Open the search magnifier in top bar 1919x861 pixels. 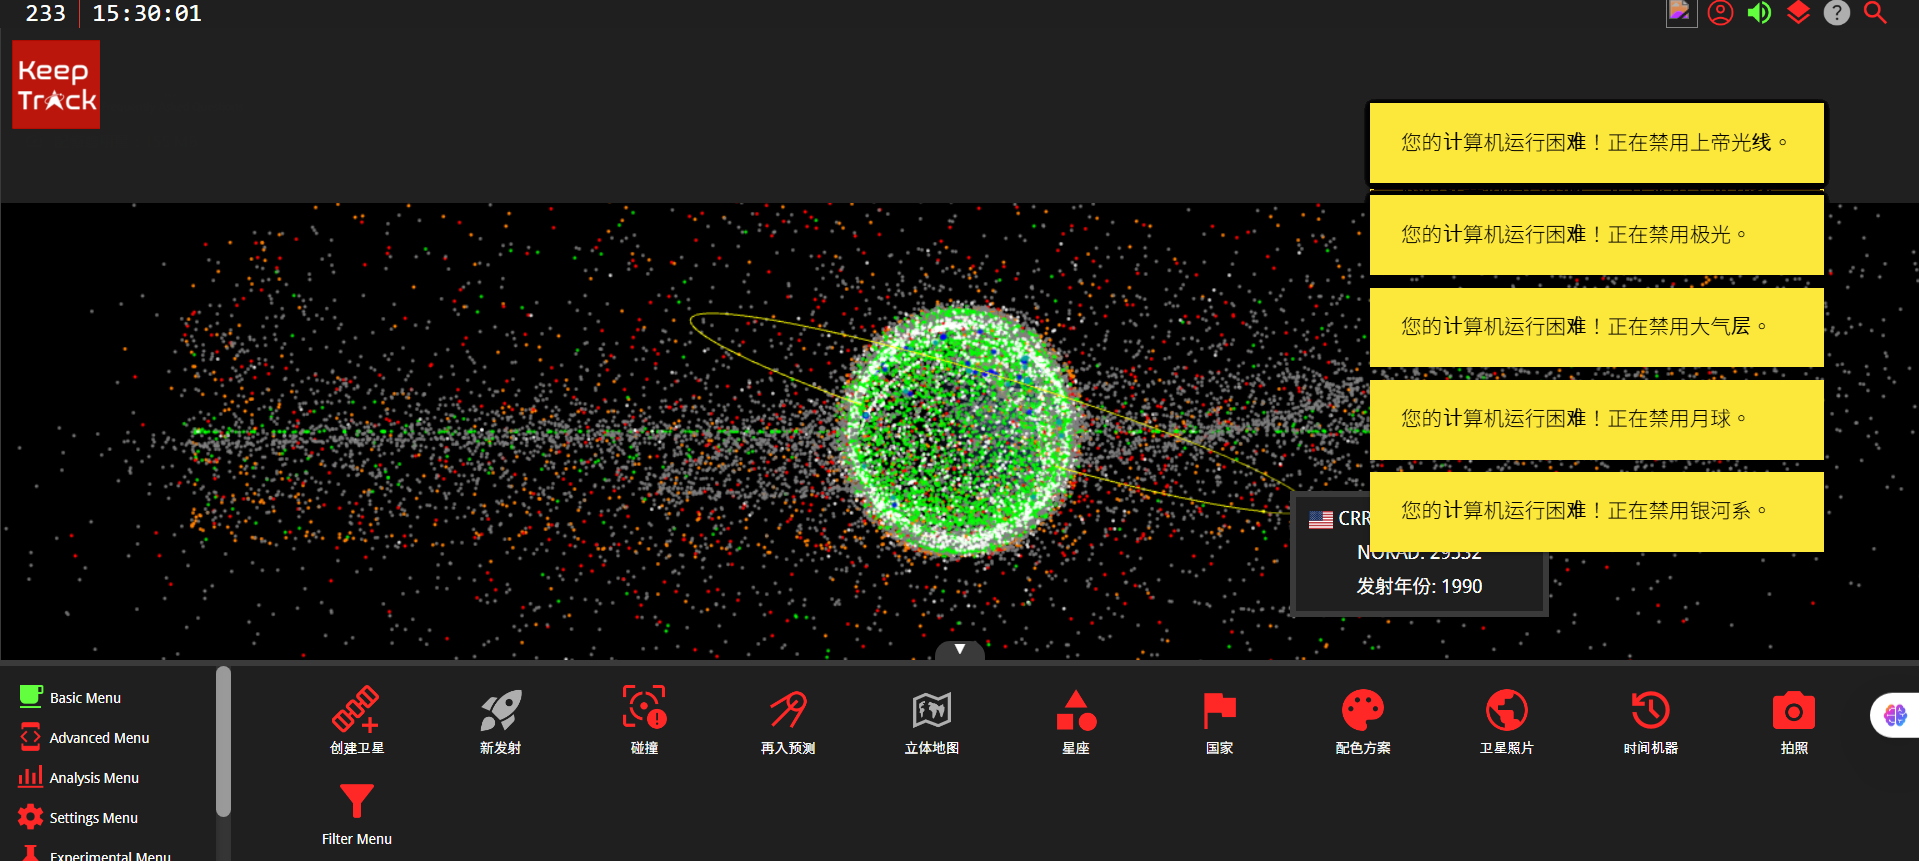click(1875, 13)
